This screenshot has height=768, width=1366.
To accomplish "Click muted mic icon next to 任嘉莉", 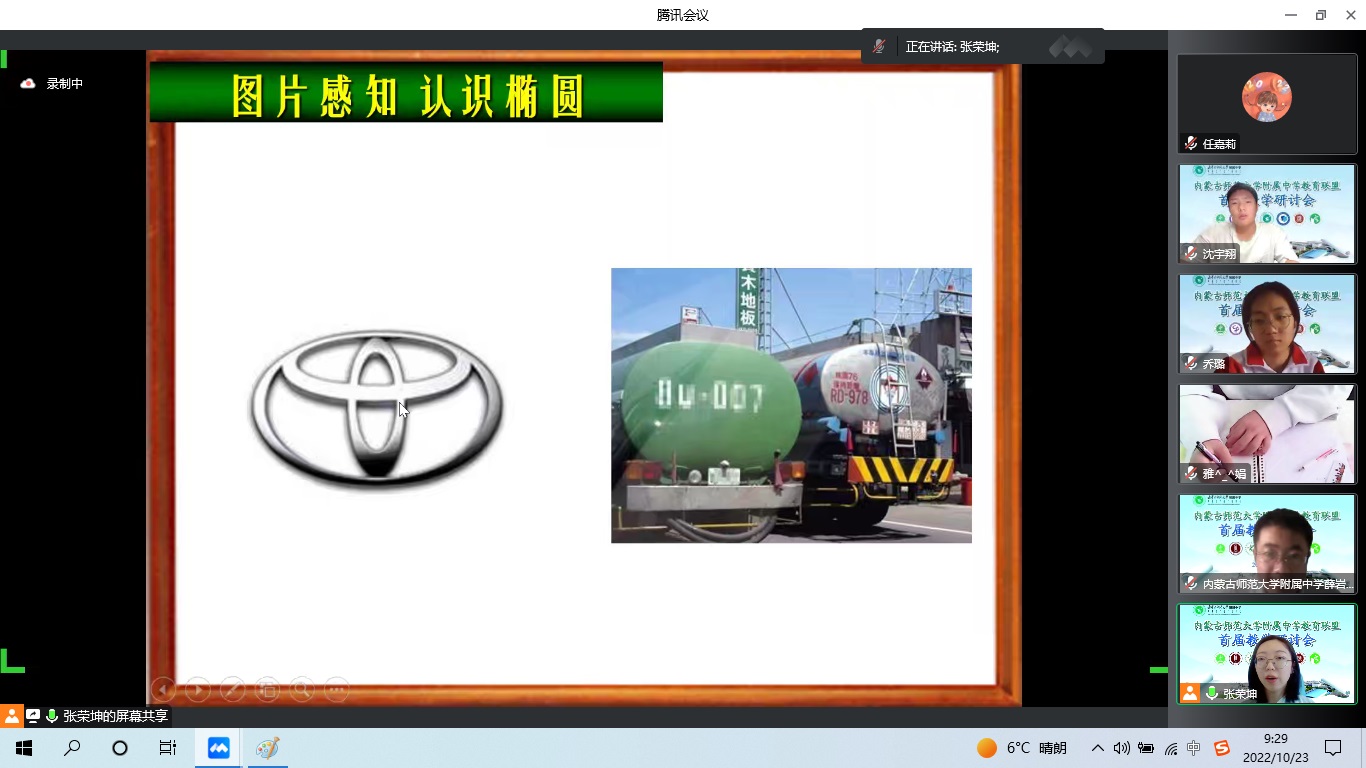I will [x=1190, y=144].
